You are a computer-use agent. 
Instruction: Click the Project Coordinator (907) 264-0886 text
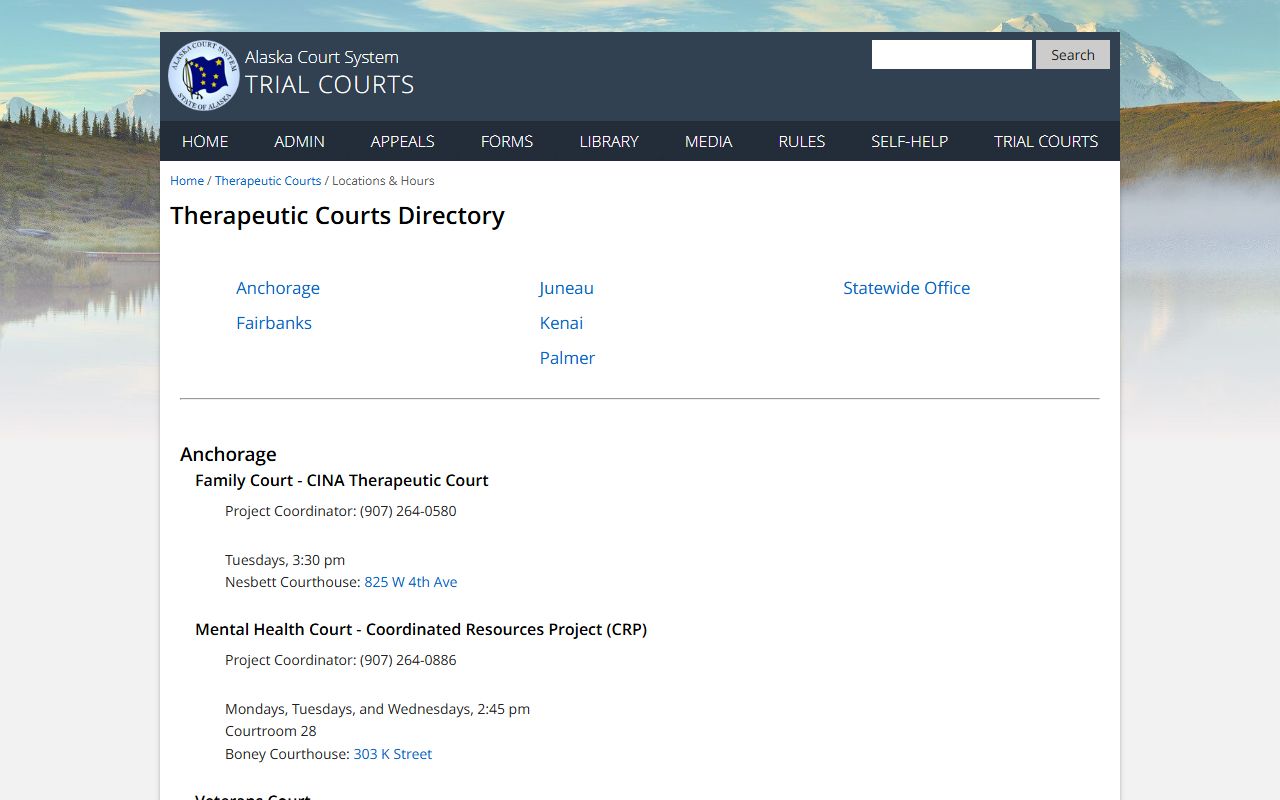pyautogui.click(x=341, y=660)
